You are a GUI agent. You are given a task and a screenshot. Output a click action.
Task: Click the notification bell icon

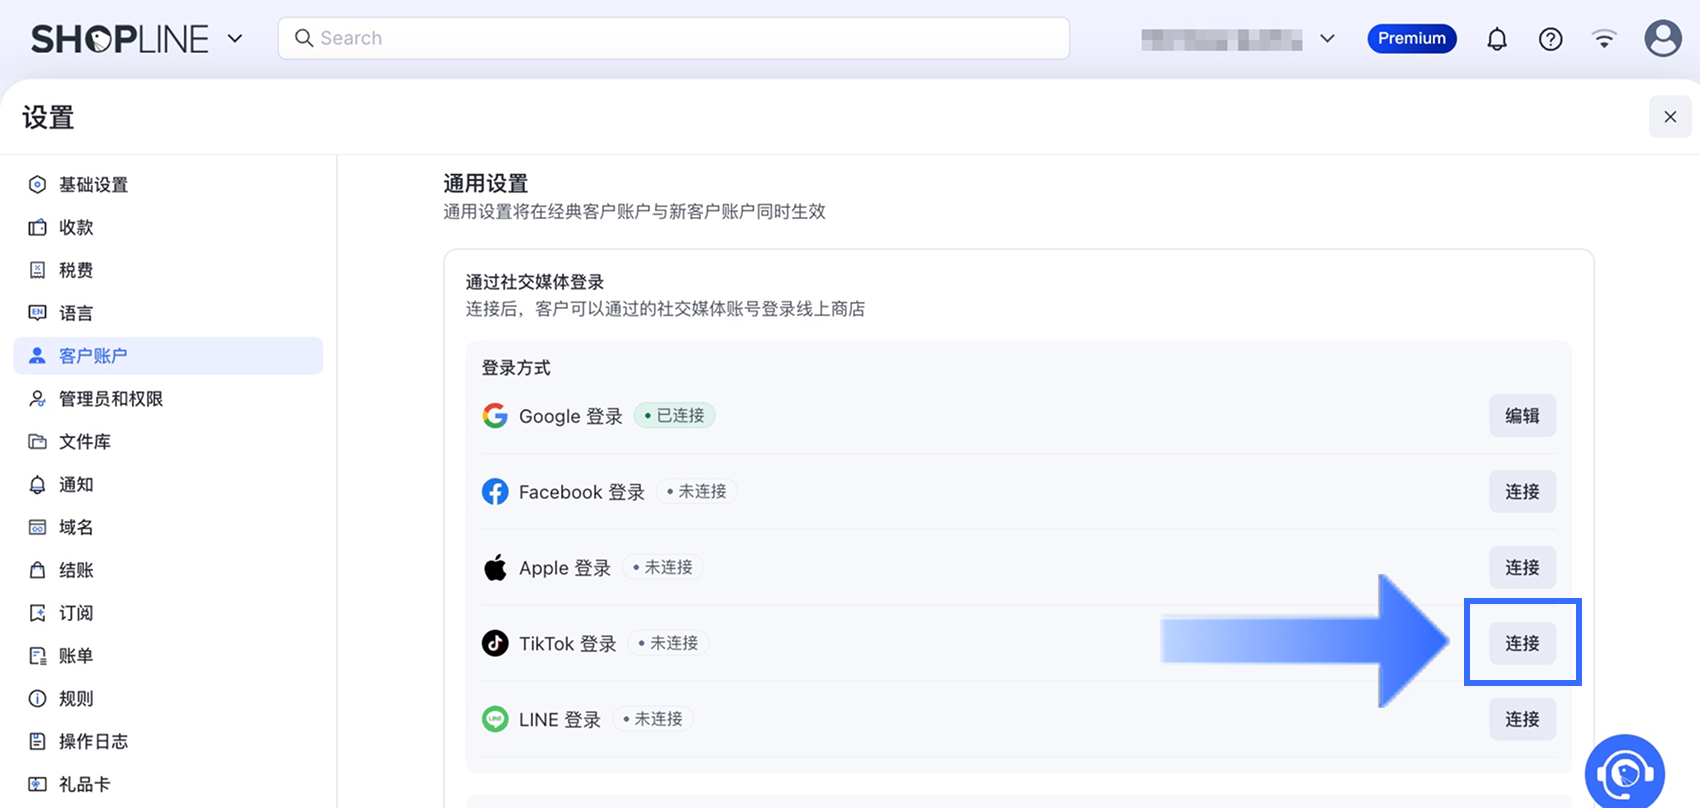(1496, 39)
